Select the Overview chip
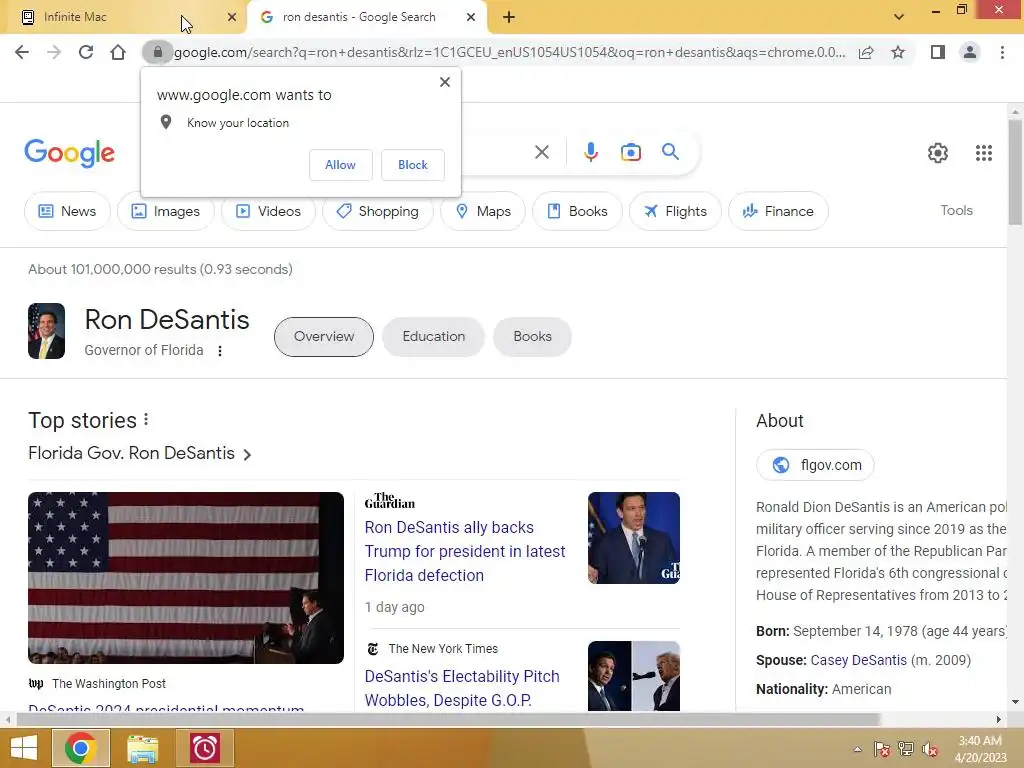This screenshot has width=1024, height=768. point(324,336)
